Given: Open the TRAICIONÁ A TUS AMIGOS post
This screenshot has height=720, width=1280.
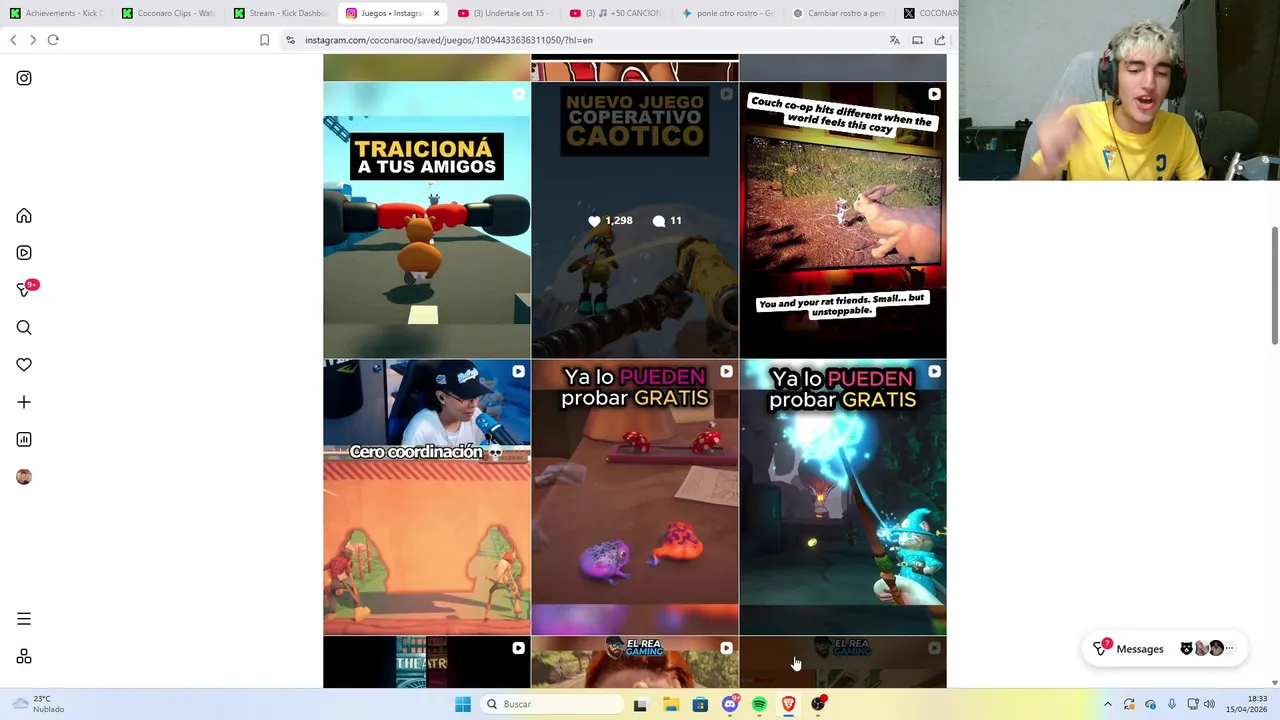Looking at the screenshot, I should 427,220.
